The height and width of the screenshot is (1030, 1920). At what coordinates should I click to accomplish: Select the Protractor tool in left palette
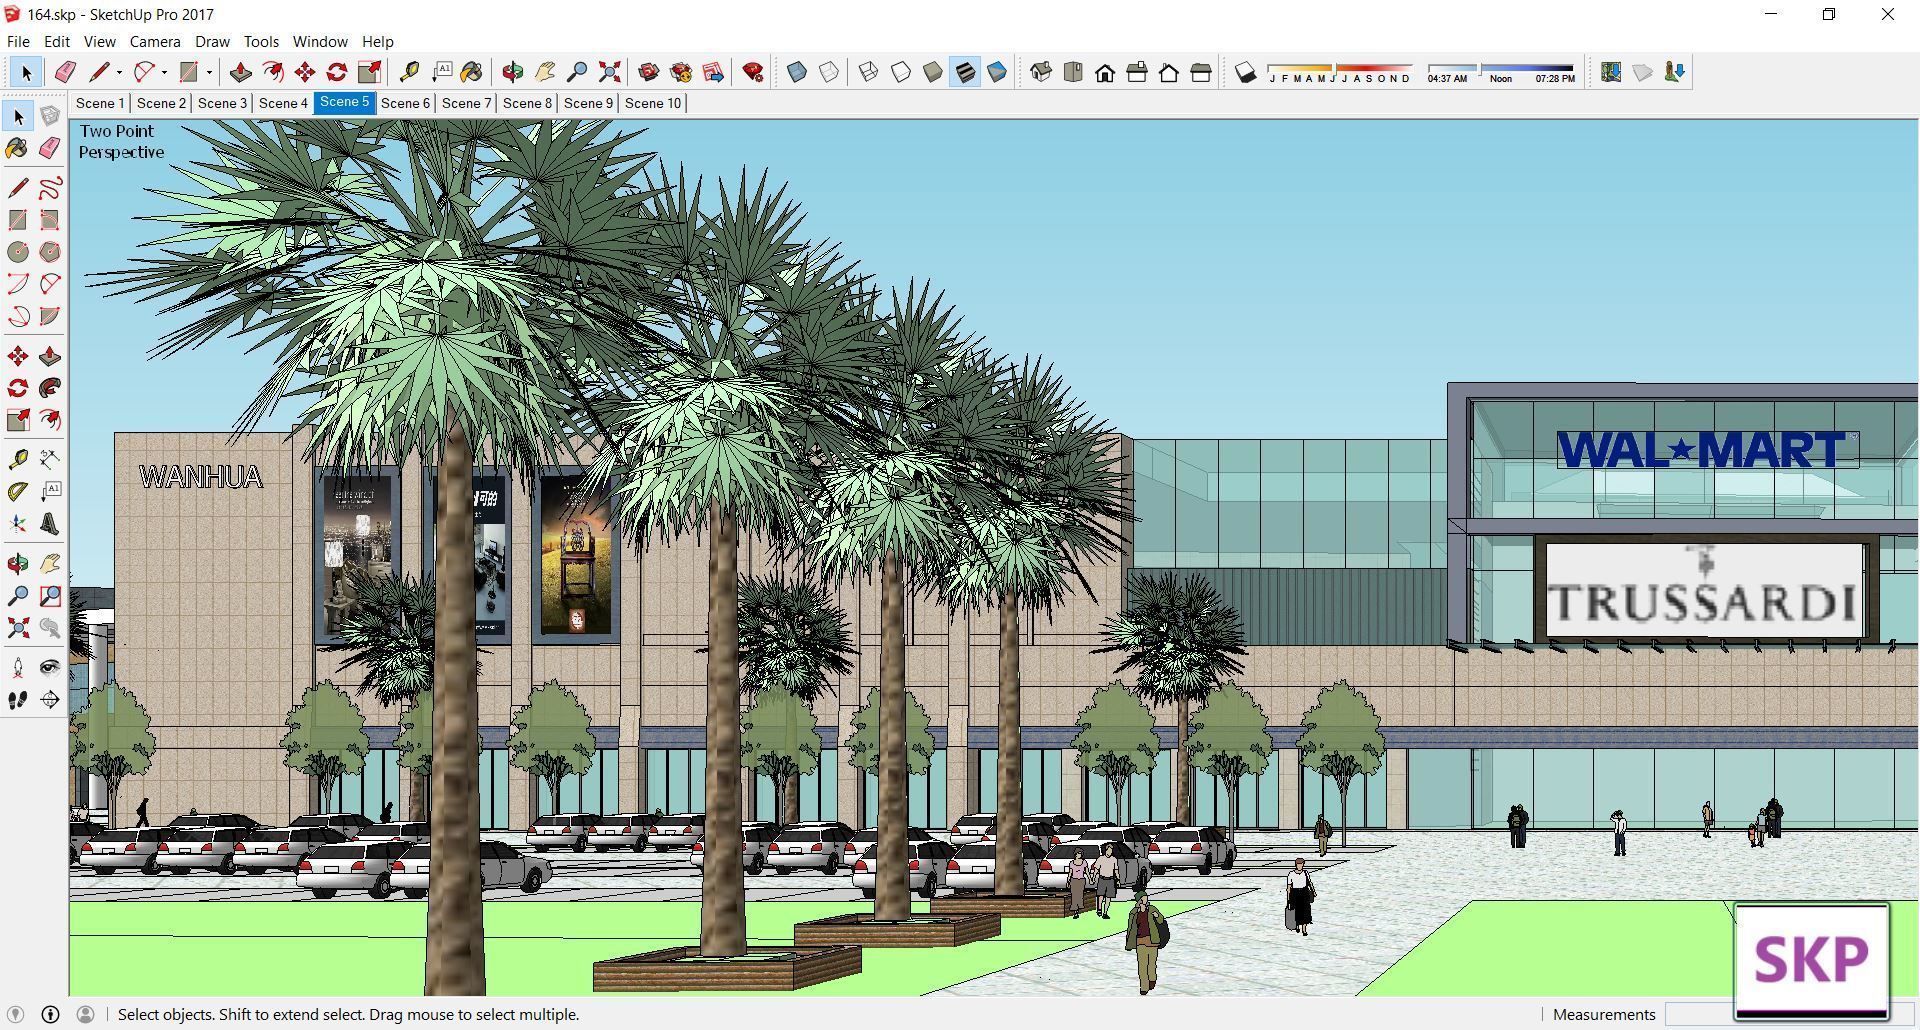(x=18, y=492)
